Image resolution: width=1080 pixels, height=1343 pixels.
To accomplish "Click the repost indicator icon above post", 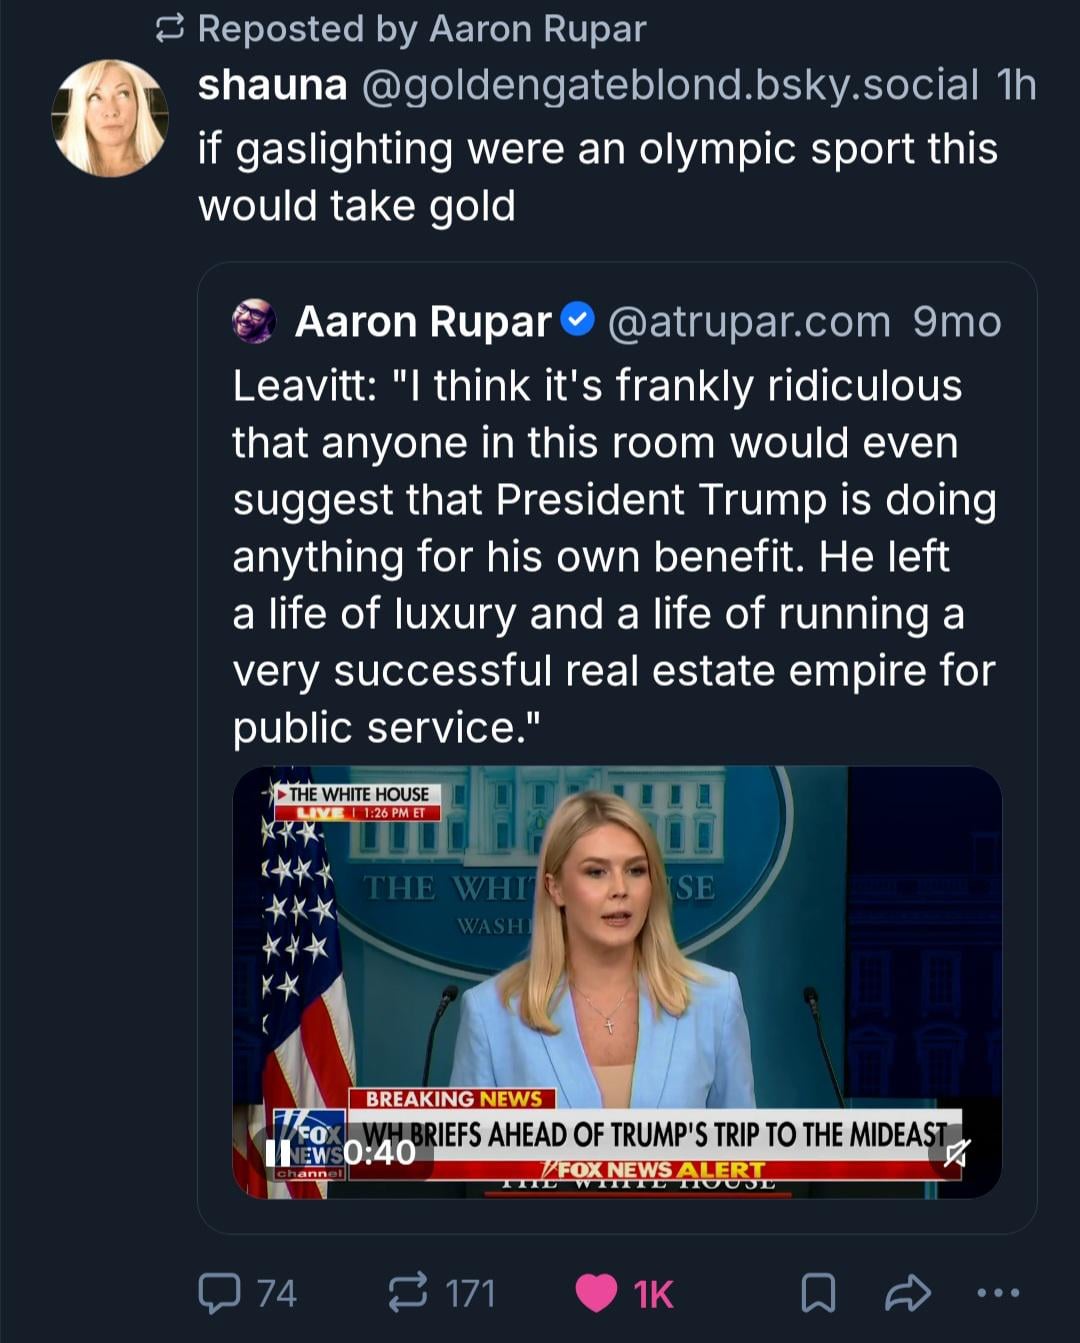I will click(171, 30).
